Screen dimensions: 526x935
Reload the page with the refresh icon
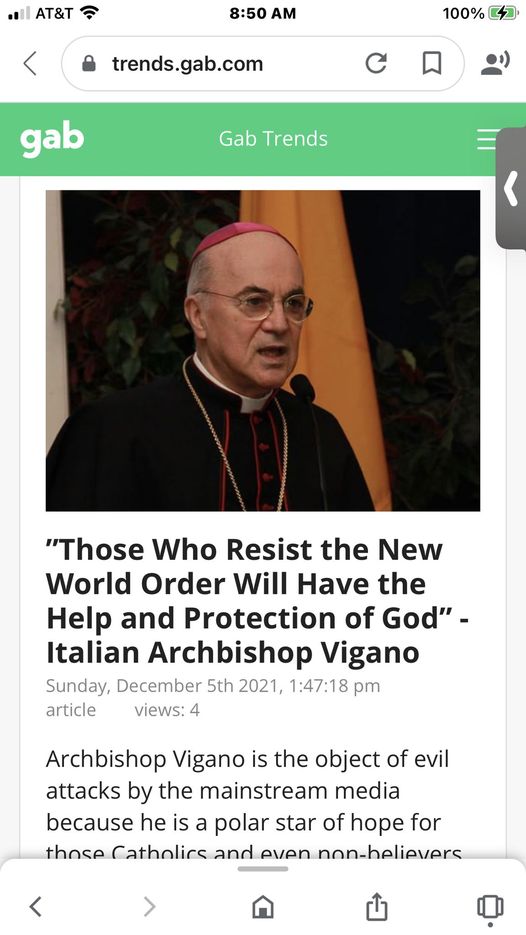coord(376,63)
